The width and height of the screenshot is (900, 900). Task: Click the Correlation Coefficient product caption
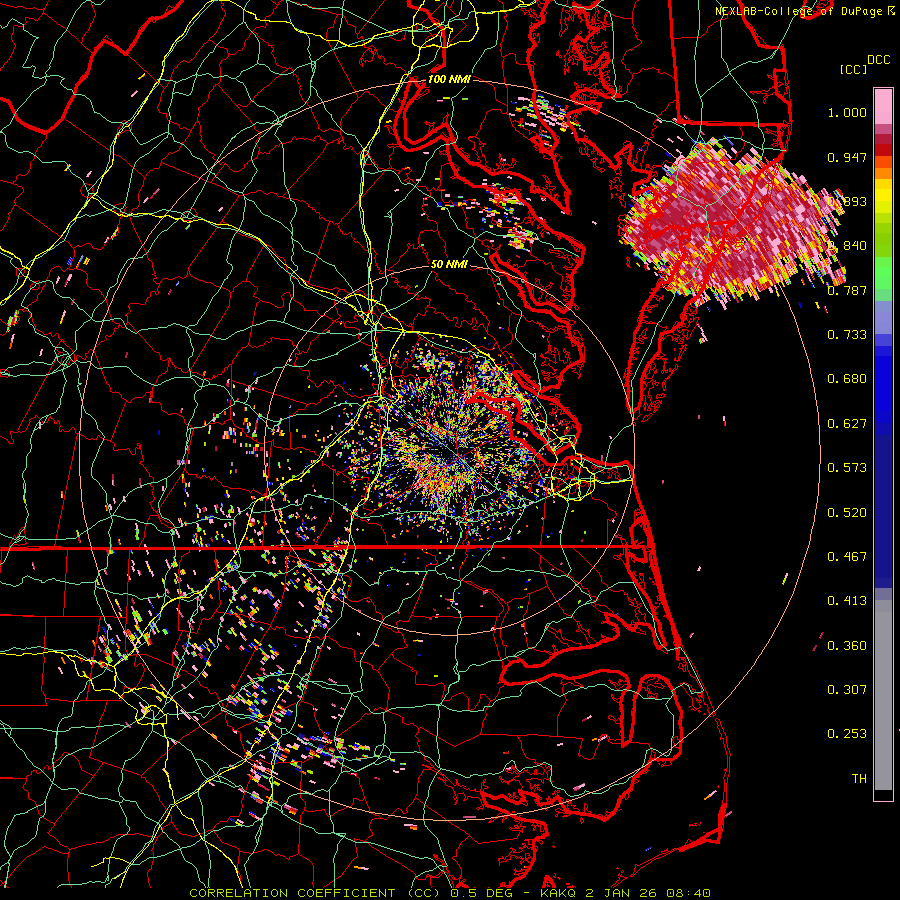450,893
